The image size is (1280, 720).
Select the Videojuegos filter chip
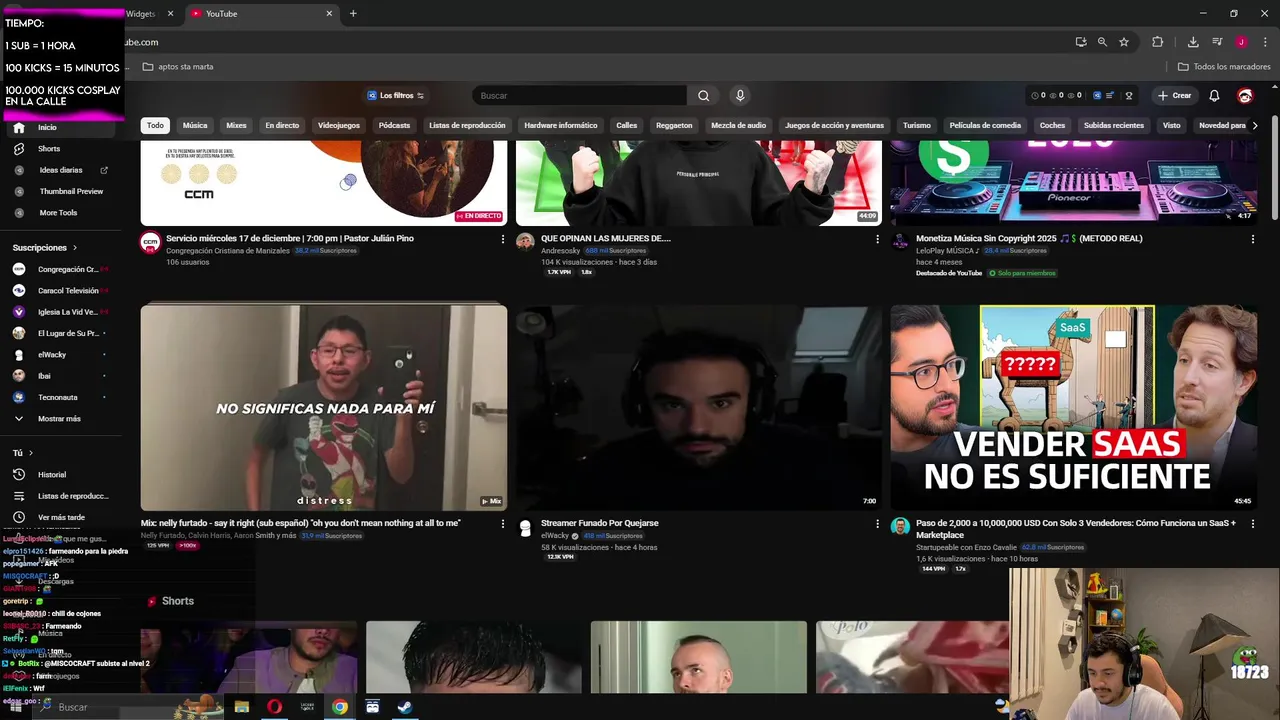pyautogui.click(x=339, y=126)
